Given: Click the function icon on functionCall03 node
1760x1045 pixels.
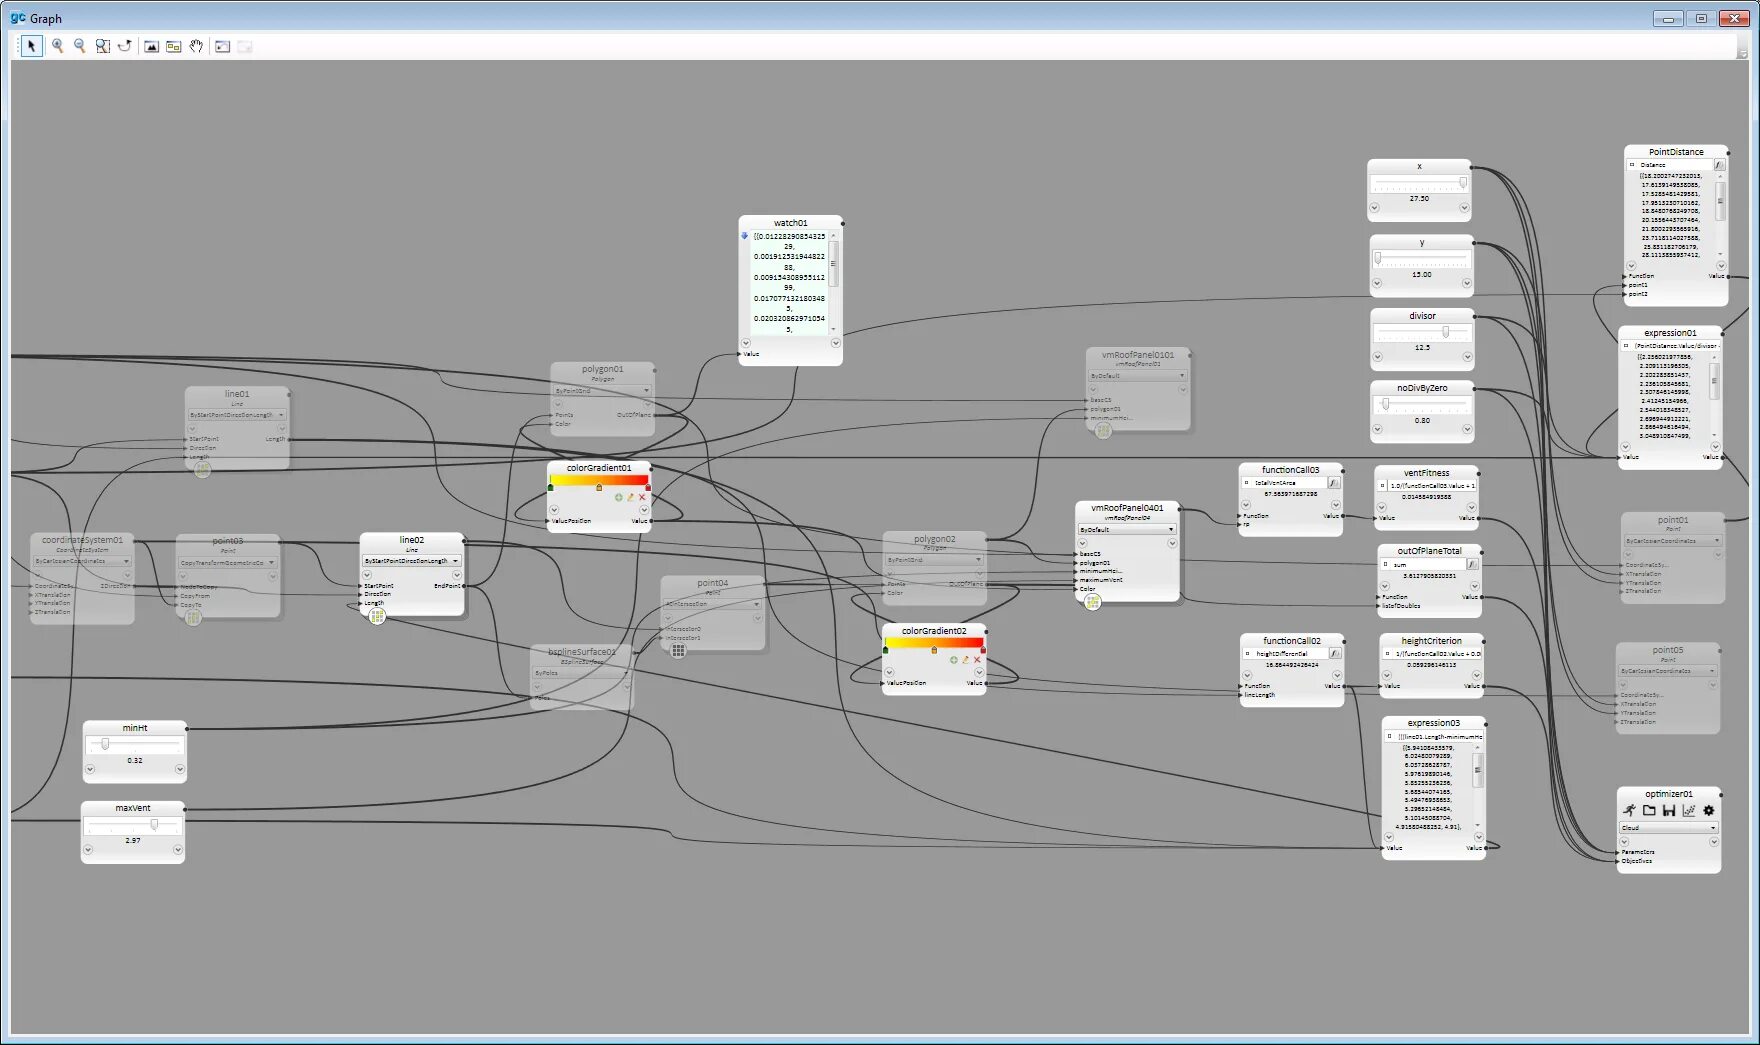Looking at the screenshot, I should [x=1334, y=483].
